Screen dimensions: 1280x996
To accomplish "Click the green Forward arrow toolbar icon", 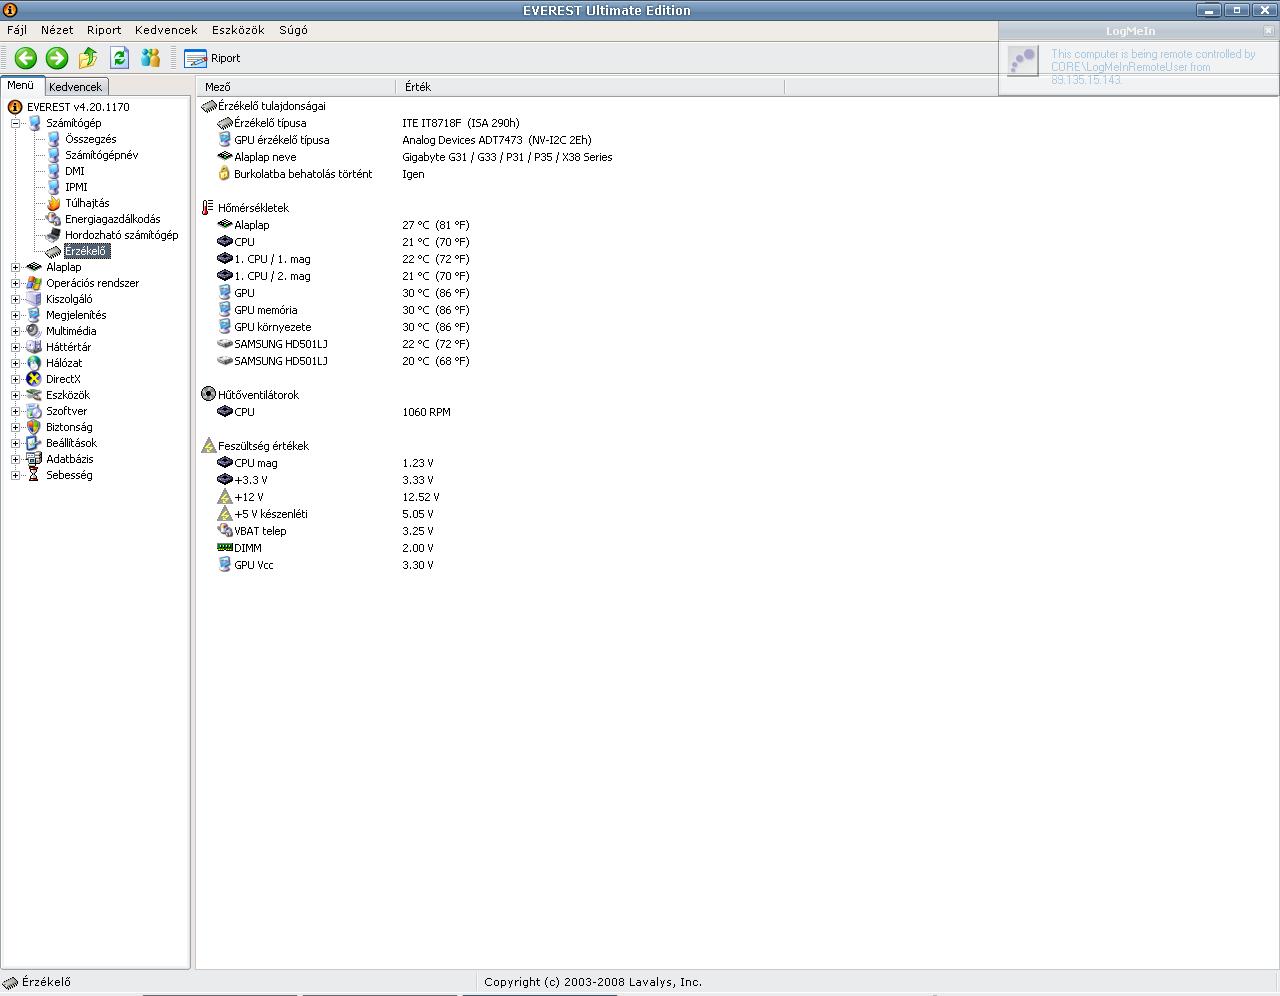I will click(x=57, y=58).
